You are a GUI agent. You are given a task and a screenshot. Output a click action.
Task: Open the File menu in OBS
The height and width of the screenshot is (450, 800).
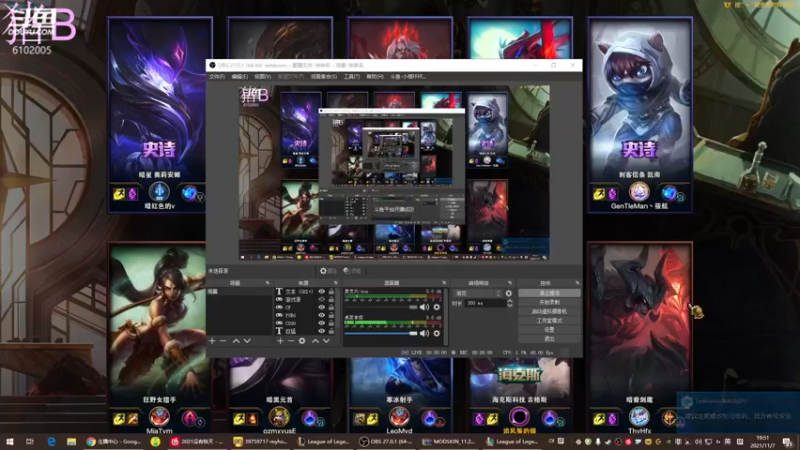216,77
